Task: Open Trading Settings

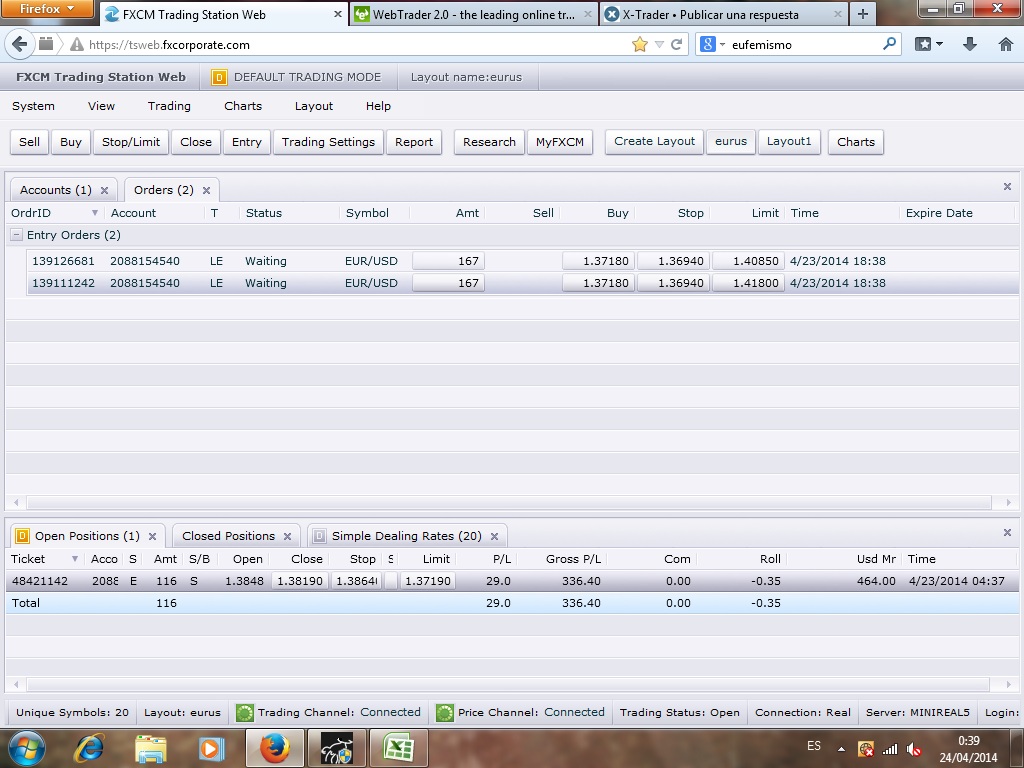Action: coord(328,142)
